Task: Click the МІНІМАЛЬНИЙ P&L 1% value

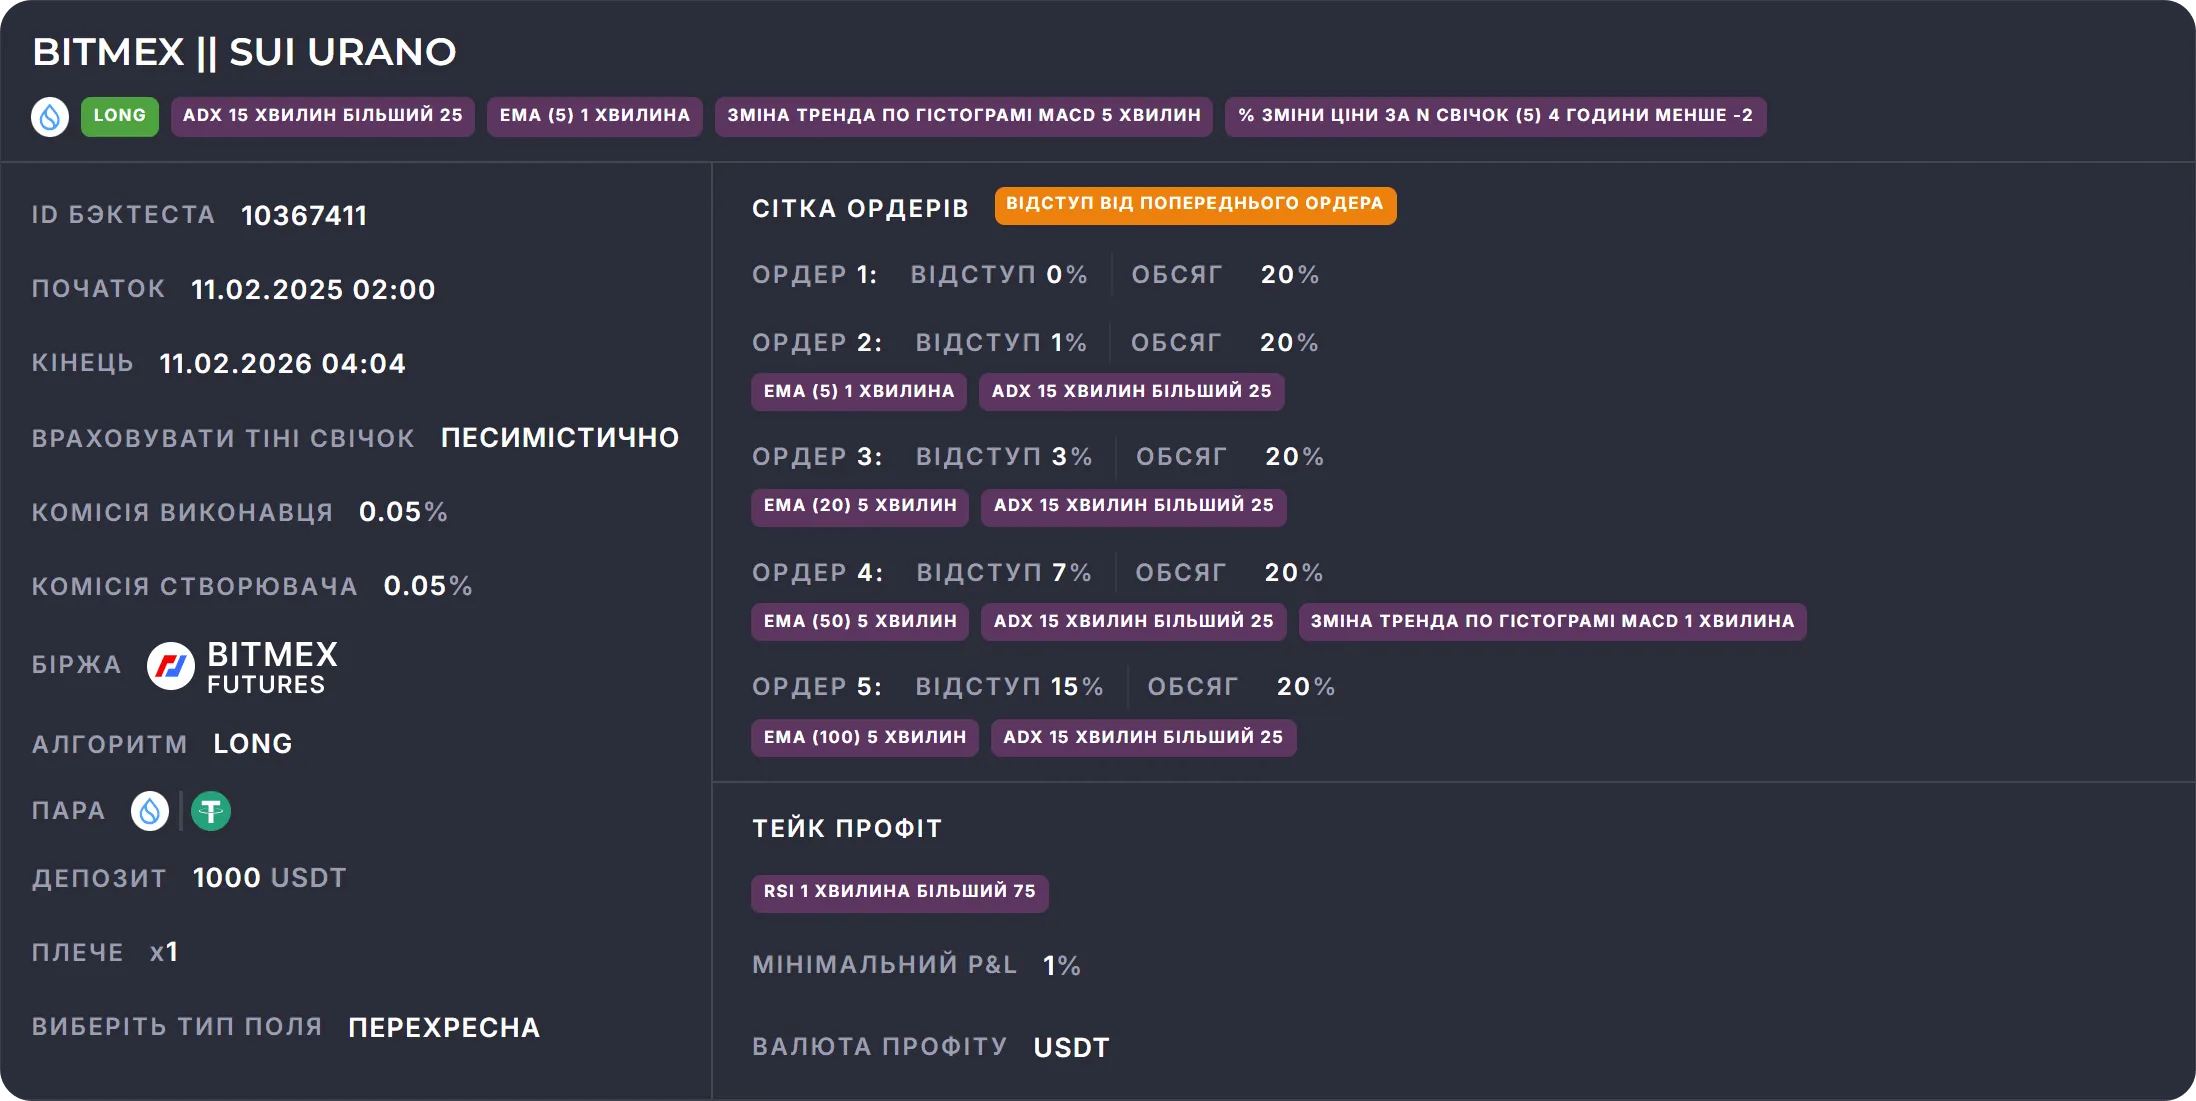Action: coord(1059,965)
